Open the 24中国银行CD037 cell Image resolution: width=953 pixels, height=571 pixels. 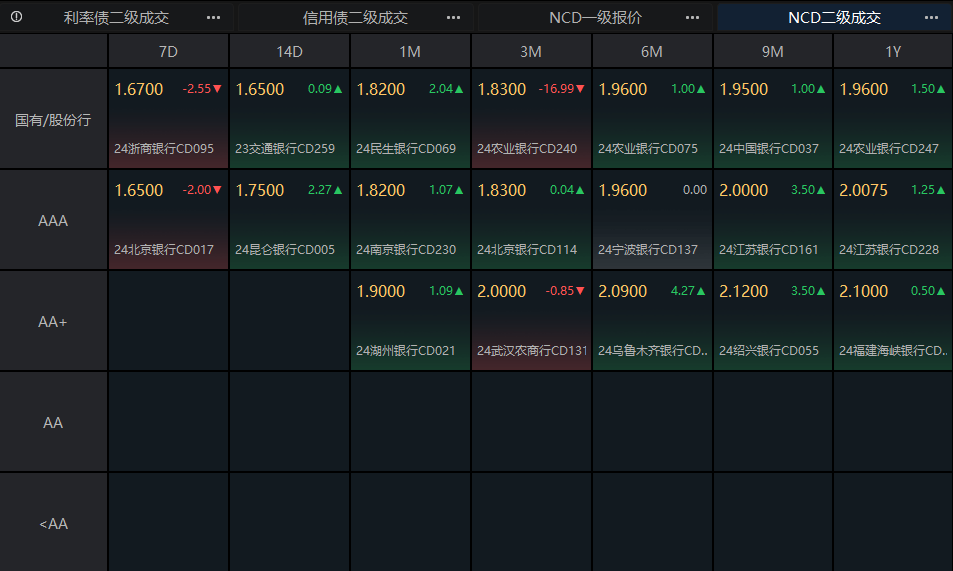pyautogui.click(x=772, y=119)
